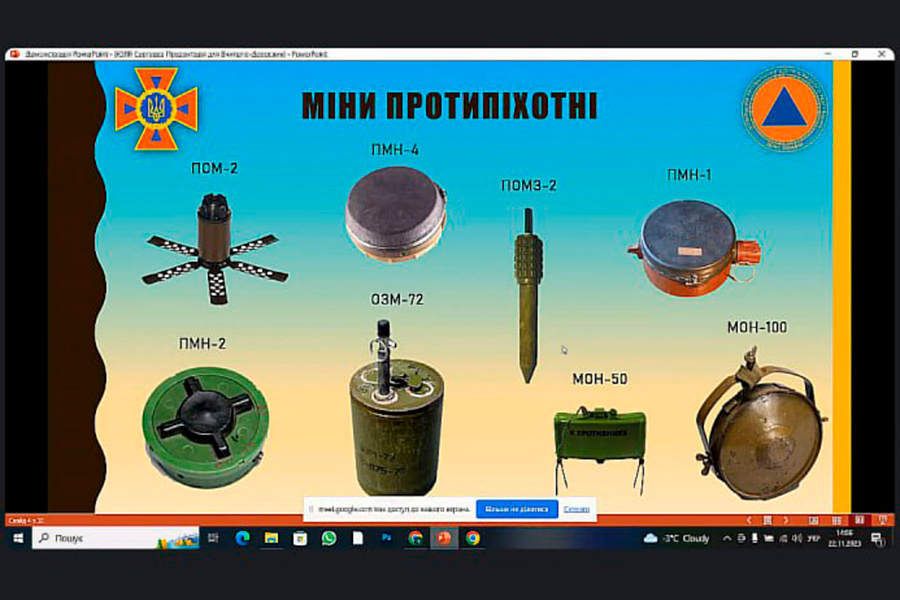Start the slideshow from the status bar

coord(883,520)
